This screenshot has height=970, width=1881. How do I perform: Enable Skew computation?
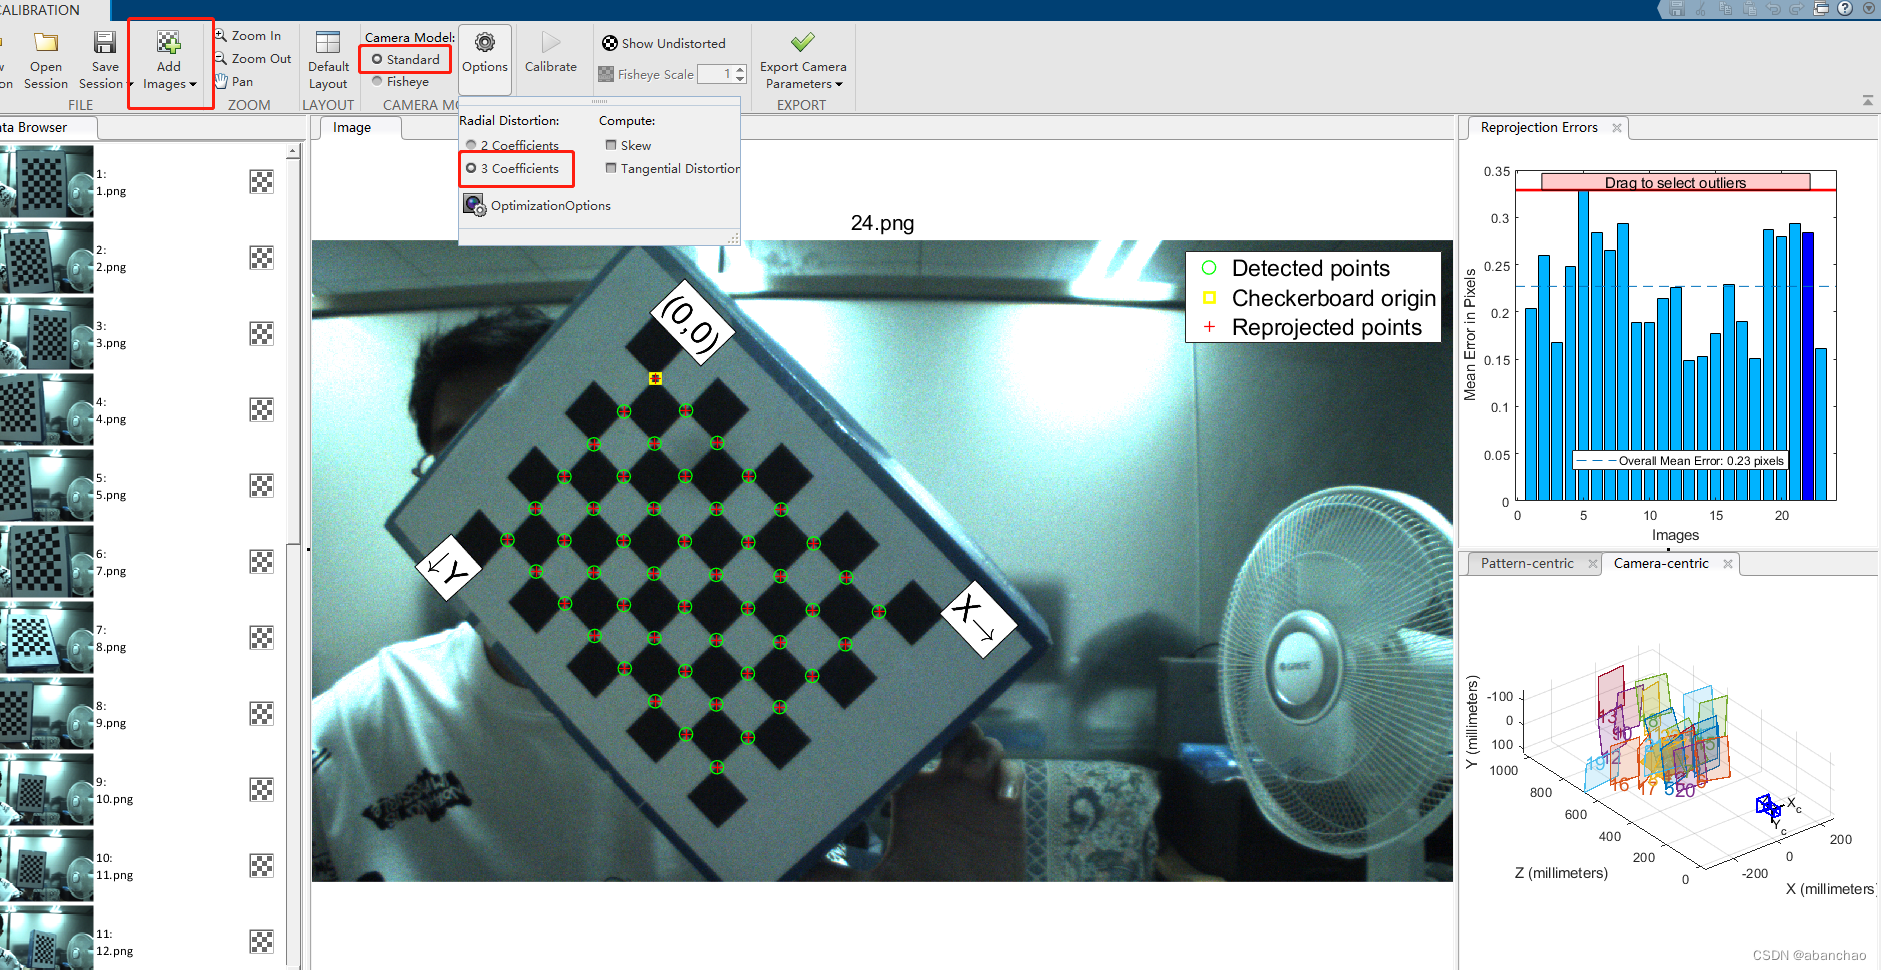(611, 144)
